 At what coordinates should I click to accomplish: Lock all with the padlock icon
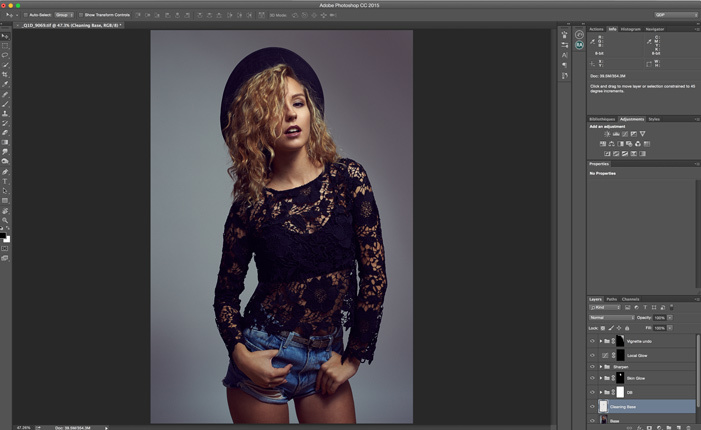click(627, 328)
